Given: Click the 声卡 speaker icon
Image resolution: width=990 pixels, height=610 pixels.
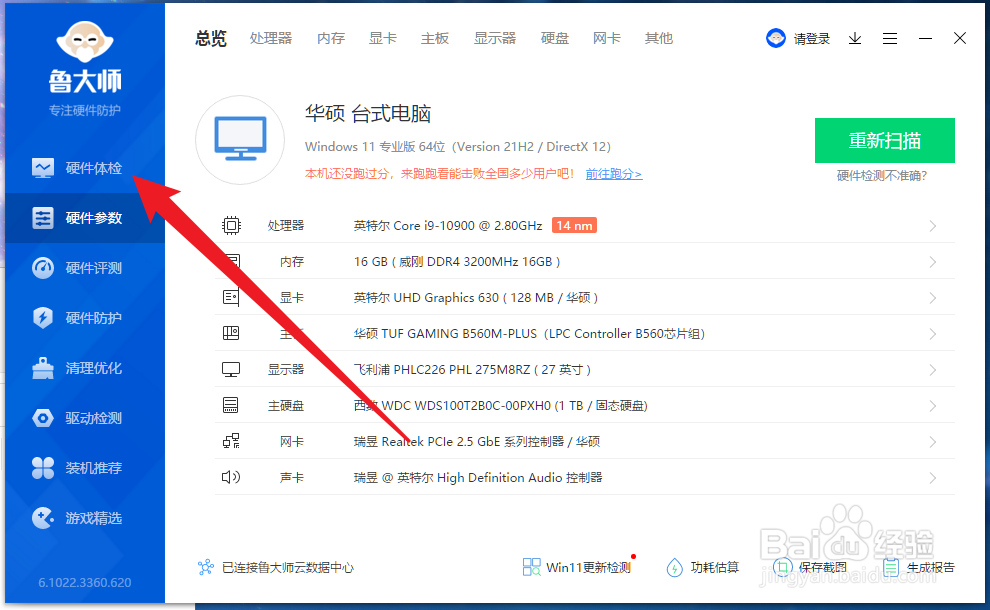Looking at the screenshot, I should point(231,477).
